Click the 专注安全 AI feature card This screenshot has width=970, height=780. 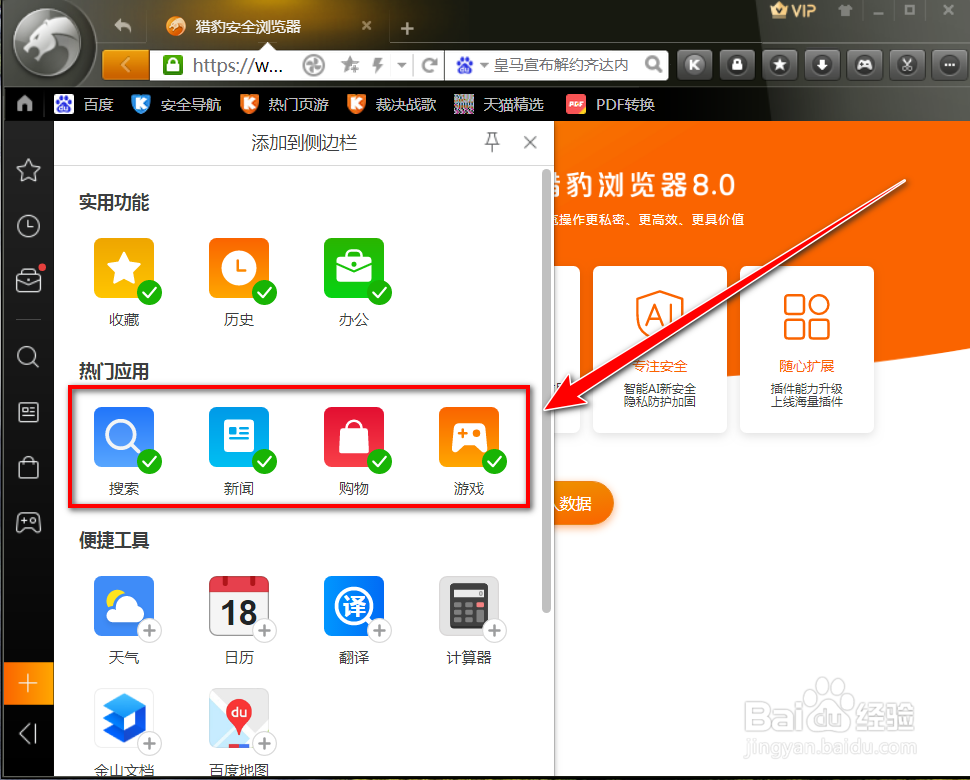coord(659,349)
